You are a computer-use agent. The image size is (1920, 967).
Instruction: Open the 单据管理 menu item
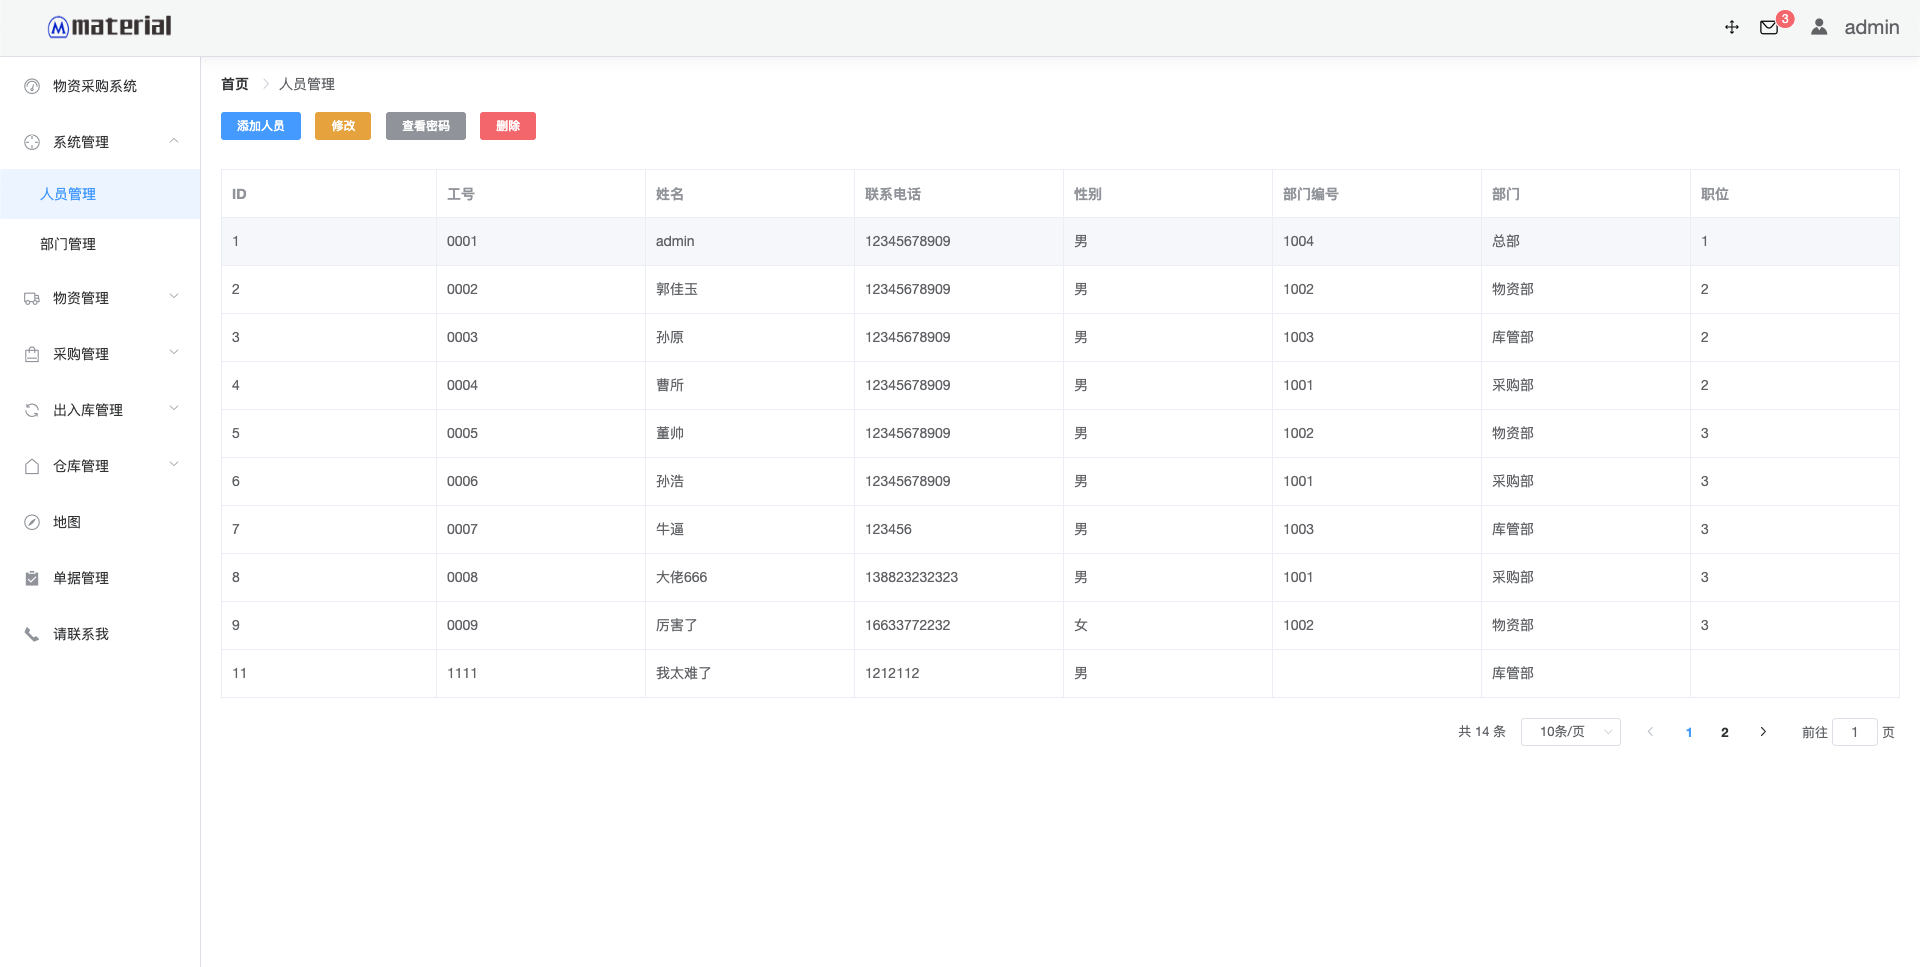click(x=100, y=578)
